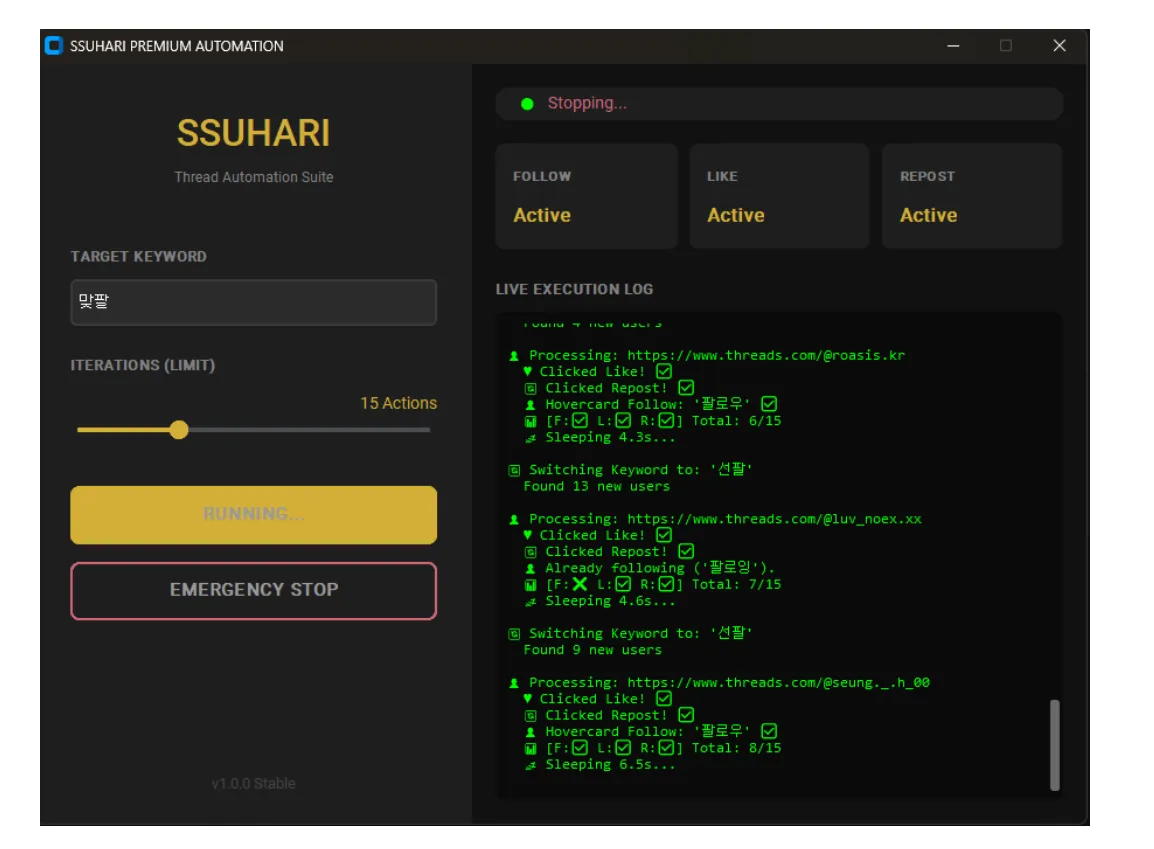Click the SSUHARI app icon in title bar
Screen dimensions: 1154x849
click(54, 46)
